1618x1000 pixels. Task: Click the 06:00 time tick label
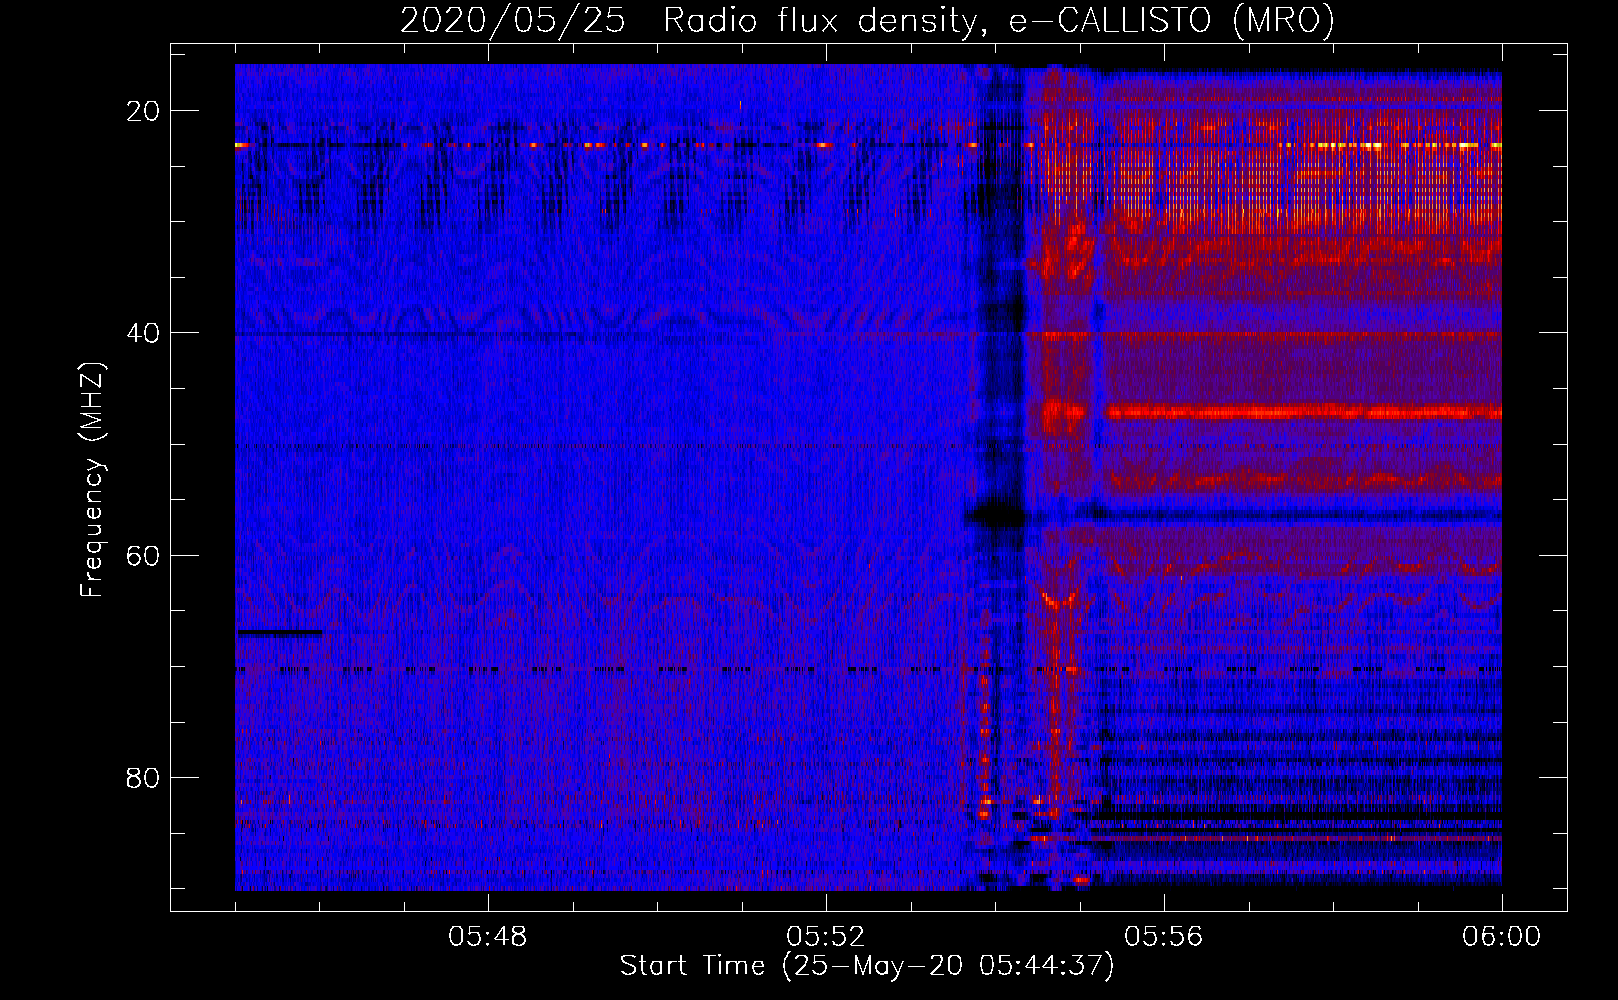tap(1502, 937)
